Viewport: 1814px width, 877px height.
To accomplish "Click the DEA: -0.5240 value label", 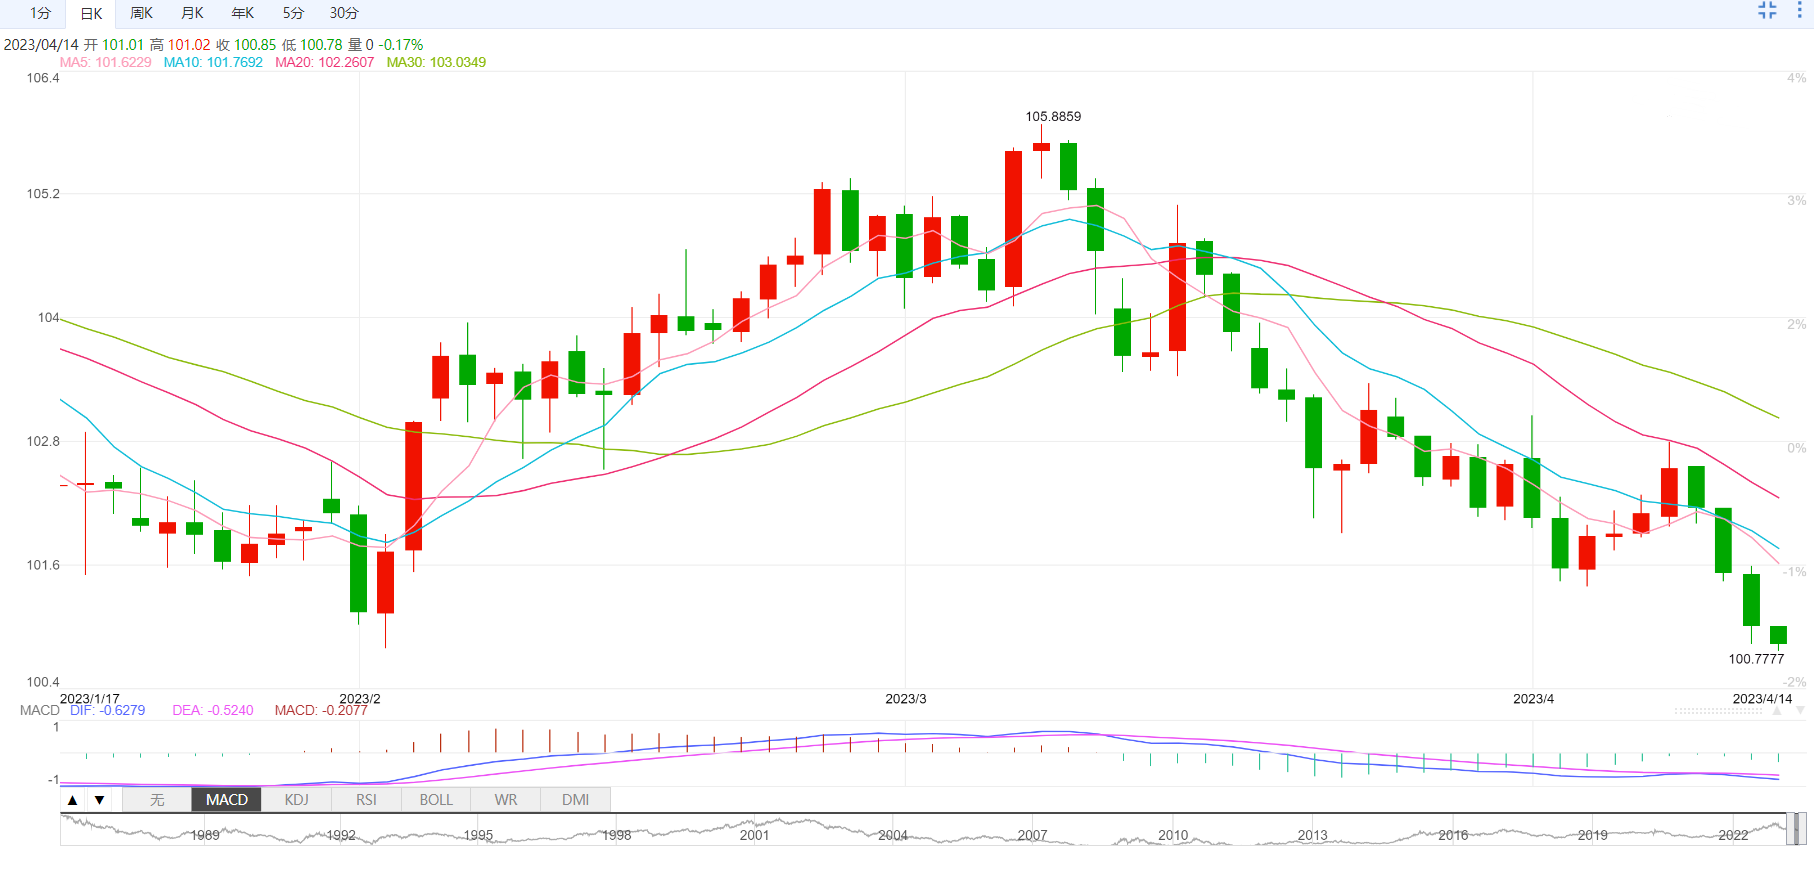I will point(213,710).
